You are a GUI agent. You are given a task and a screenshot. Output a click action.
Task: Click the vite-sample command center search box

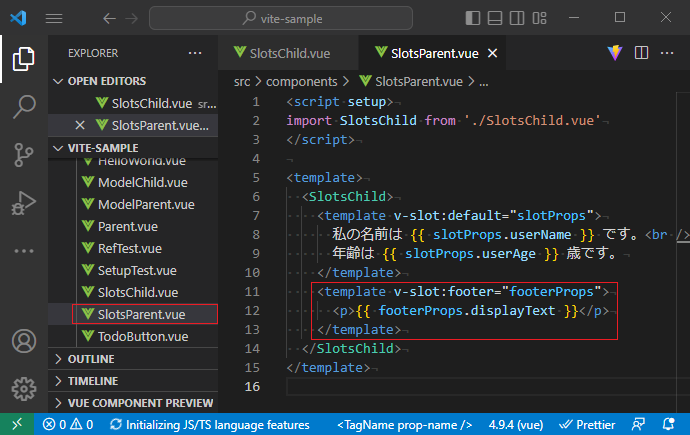[x=281, y=18]
